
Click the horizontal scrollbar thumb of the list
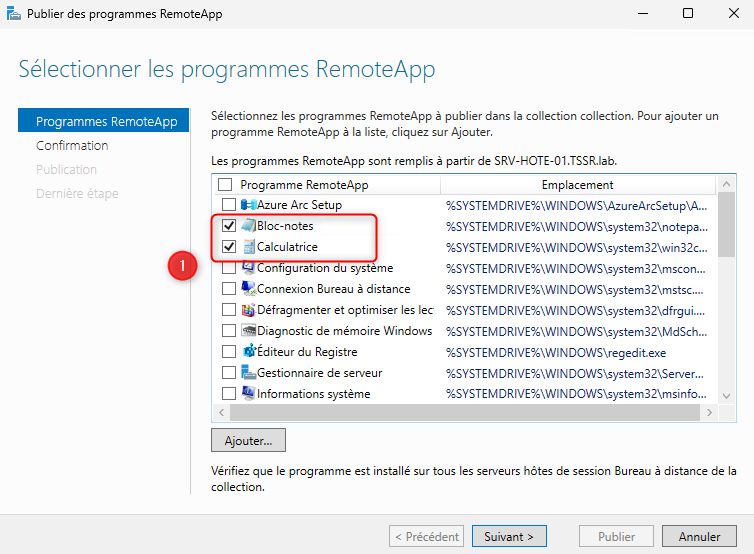click(x=465, y=412)
